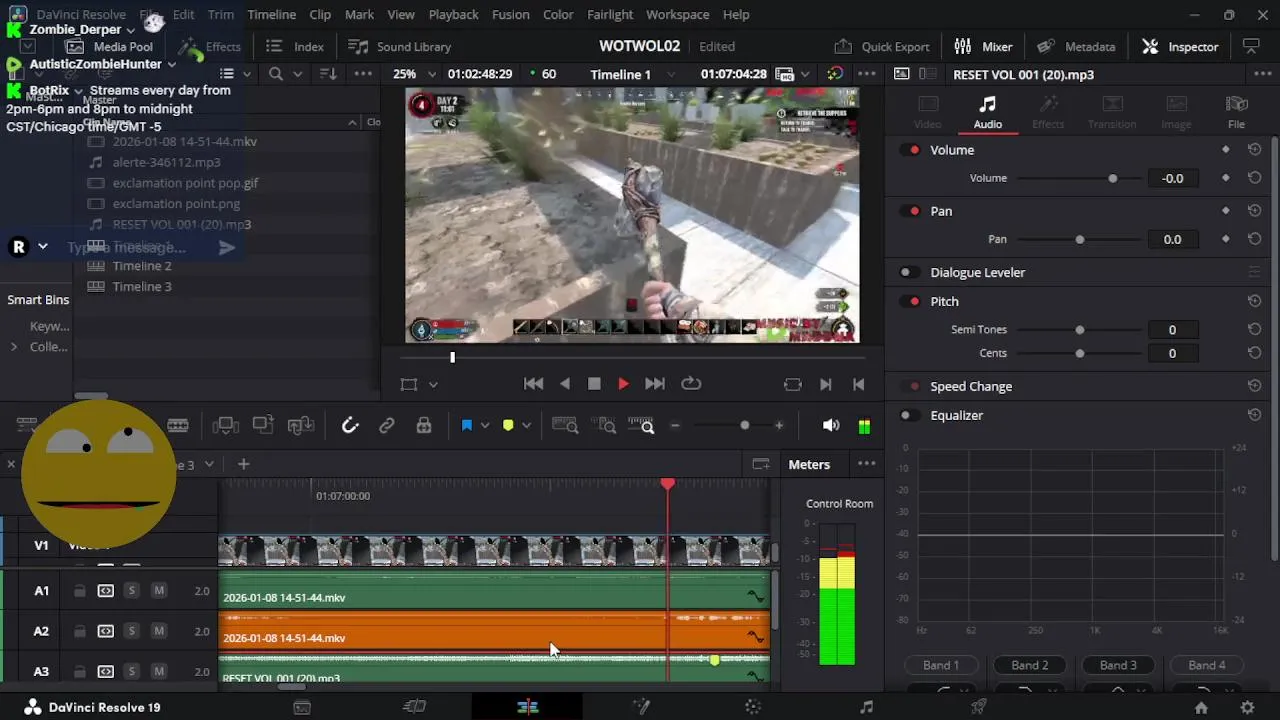The height and width of the screenshot is (720, 1280).
Task: Select Band 2 equalizer button
Action: click(1029, 665)
